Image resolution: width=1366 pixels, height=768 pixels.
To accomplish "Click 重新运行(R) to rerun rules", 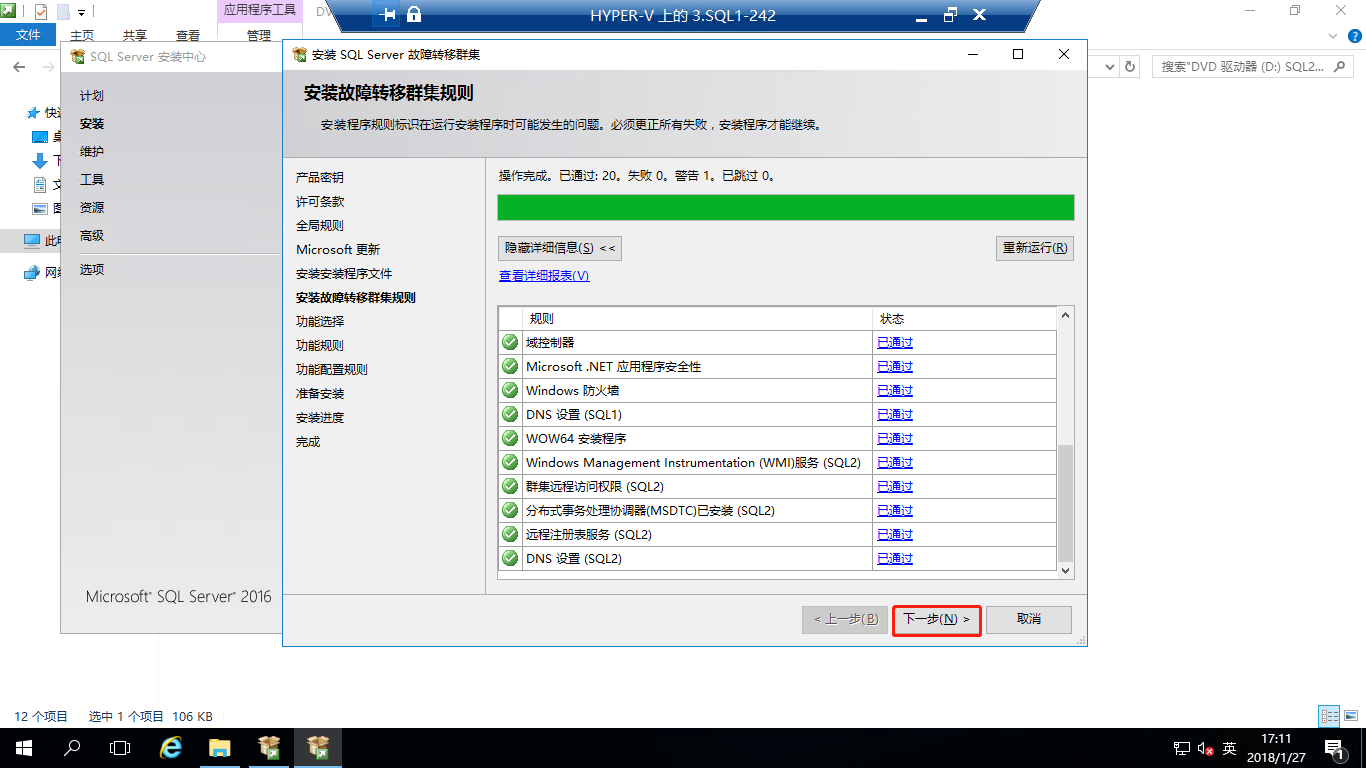I will pos(1035,248).
